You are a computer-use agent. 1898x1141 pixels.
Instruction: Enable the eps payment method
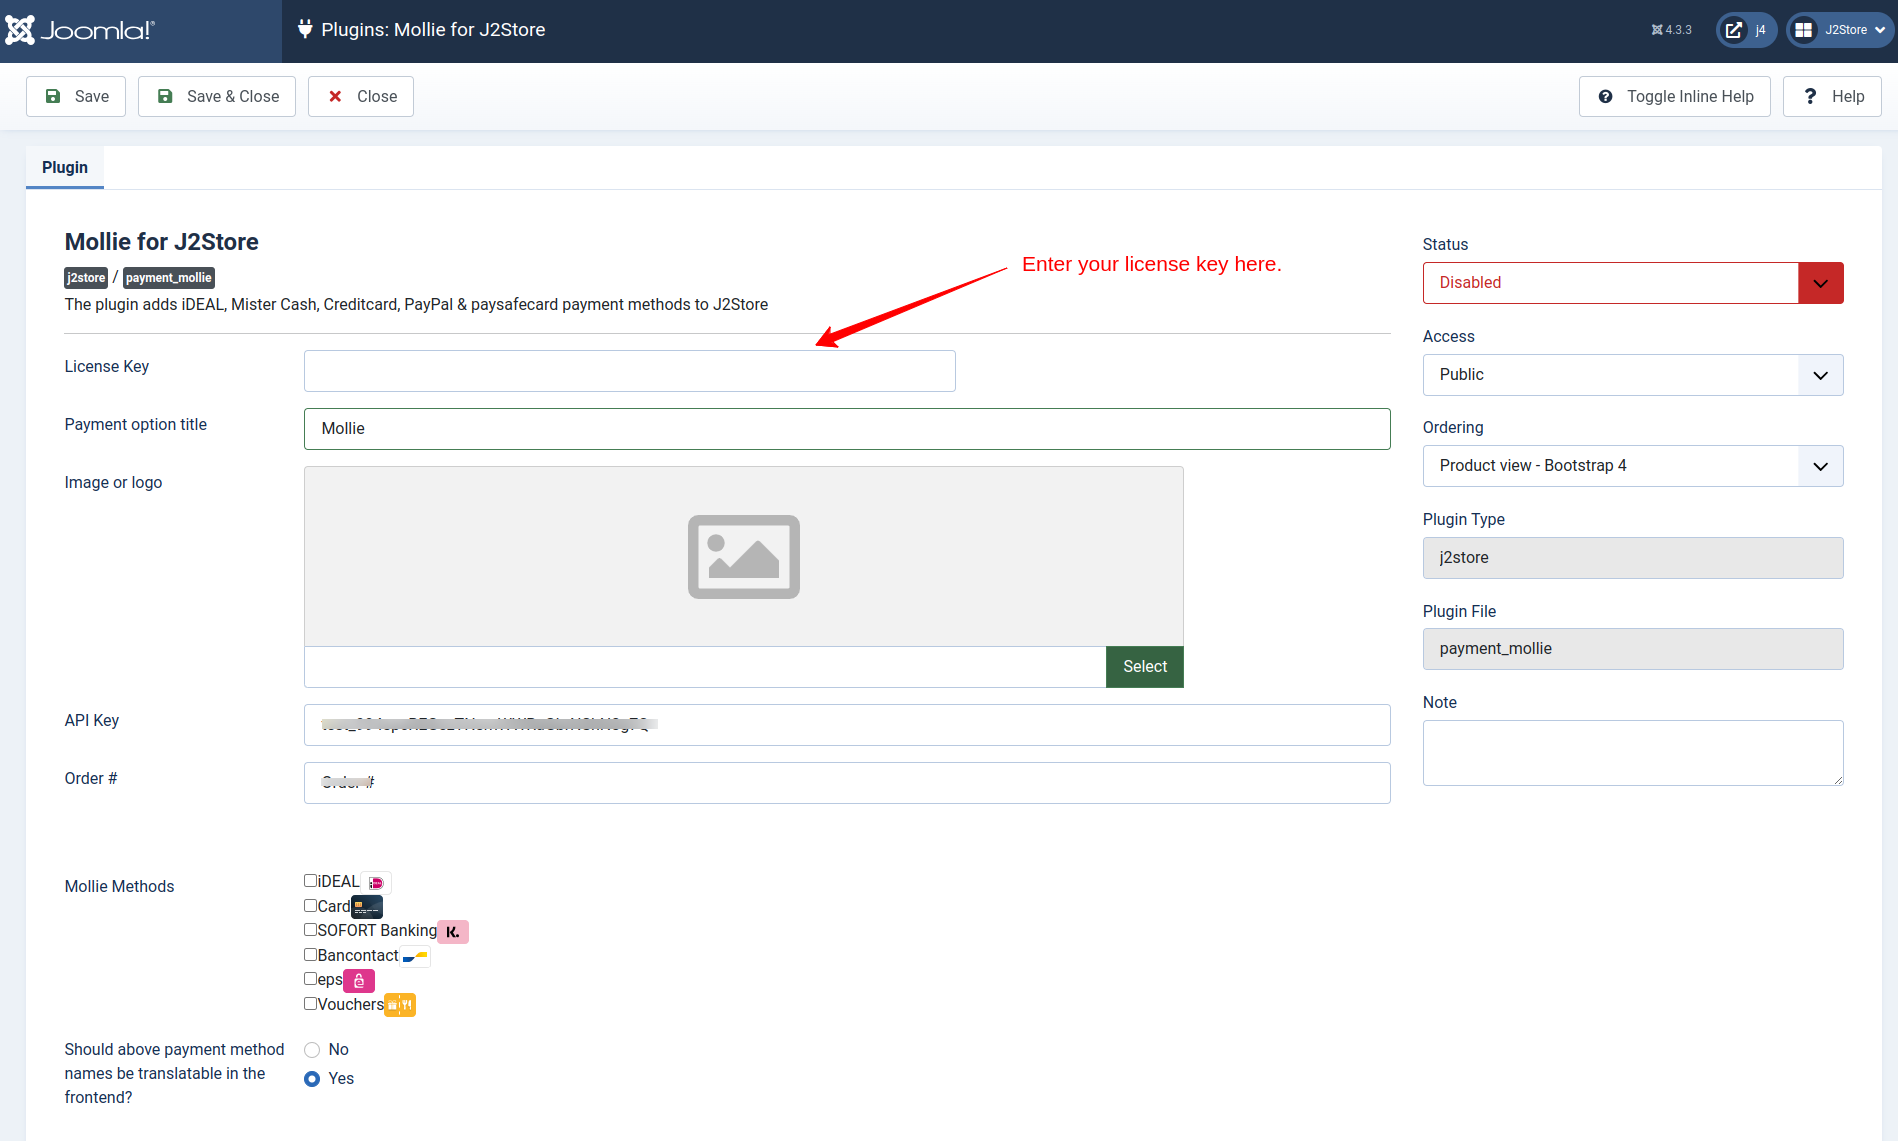click(x=311, y=979)
